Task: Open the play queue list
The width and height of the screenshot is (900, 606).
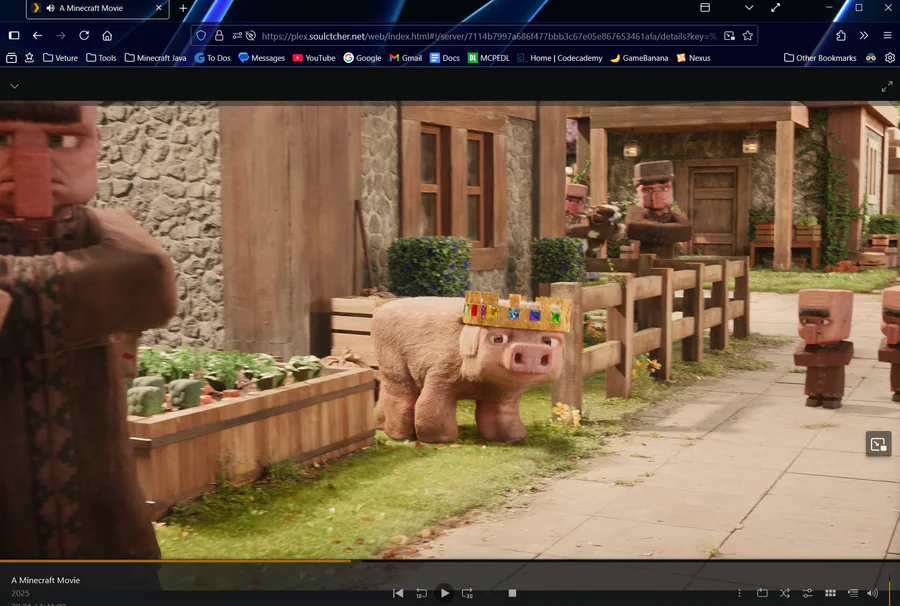Action: (x=853, y=593)
